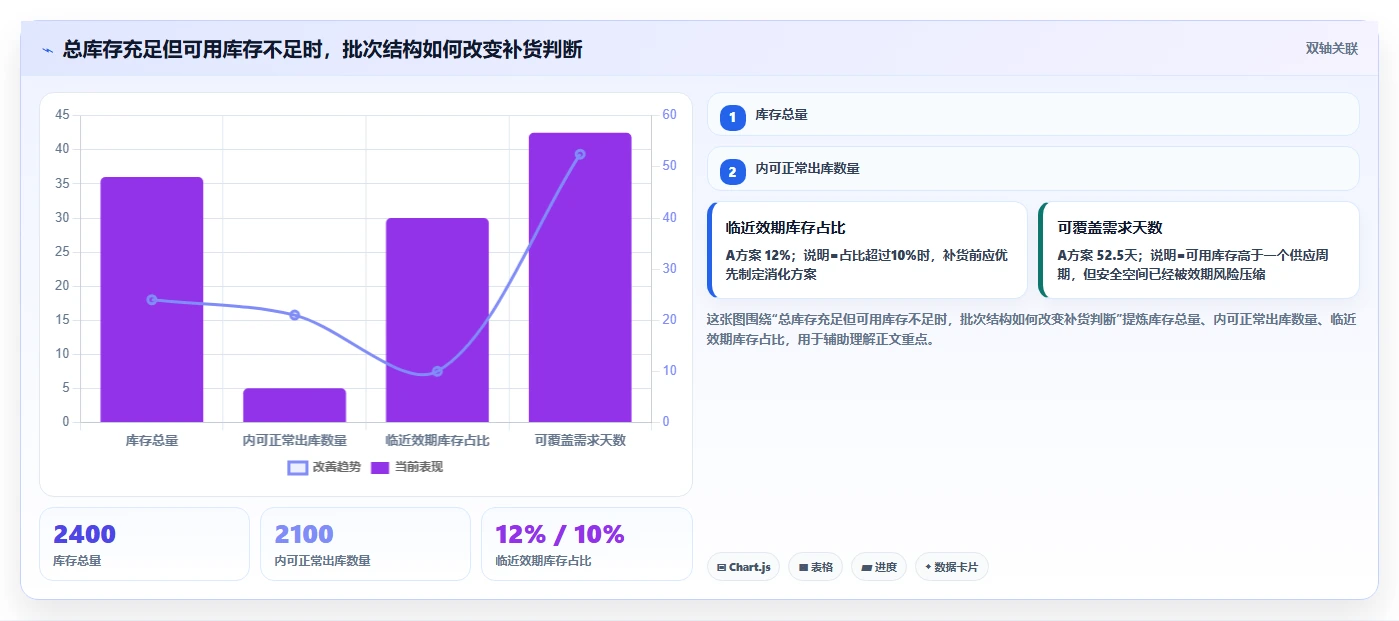The height and width of the screenshot is (621, 1399).
Task: Click the 临近效期库存占比 purple bar
Action: tap(437, 320)
